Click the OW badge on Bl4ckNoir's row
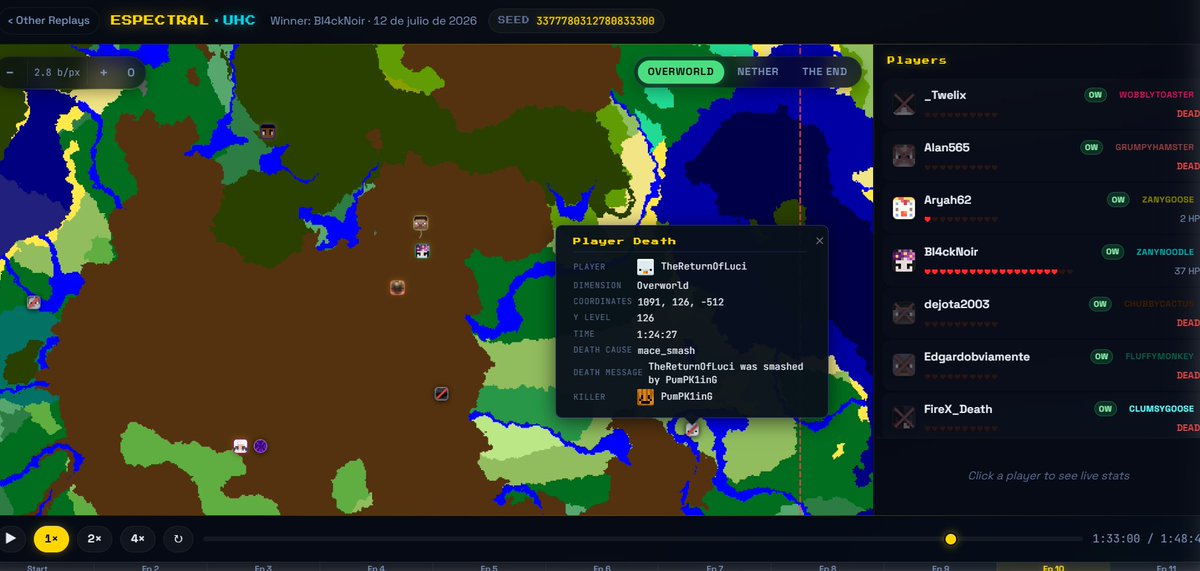This screenshot has width=1200, height=571. click(1112, 252)
